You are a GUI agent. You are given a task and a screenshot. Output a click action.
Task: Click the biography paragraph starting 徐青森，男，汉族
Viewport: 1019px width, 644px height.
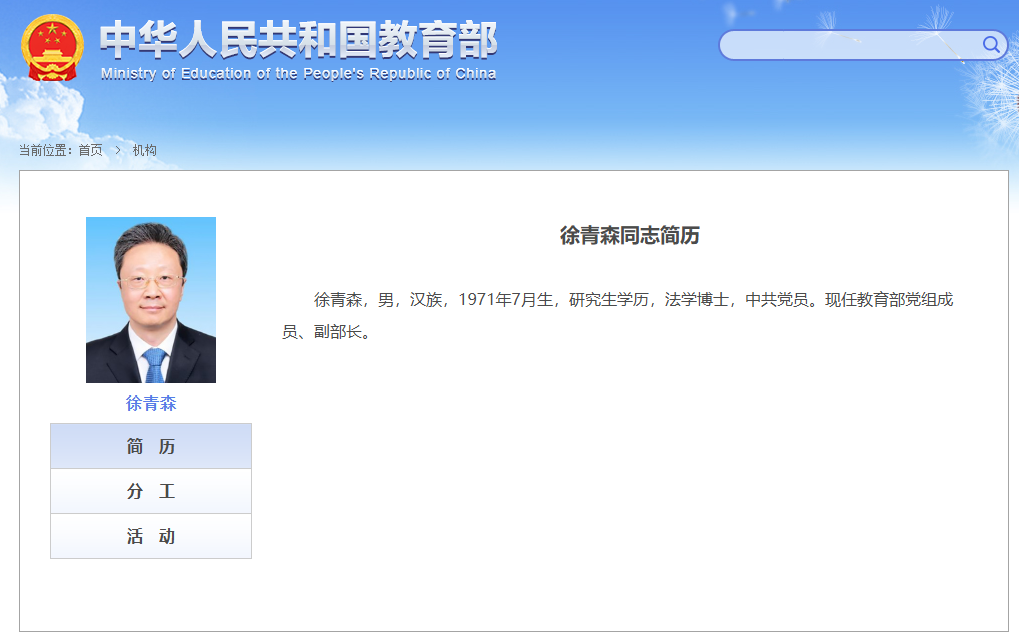point(617,316)
